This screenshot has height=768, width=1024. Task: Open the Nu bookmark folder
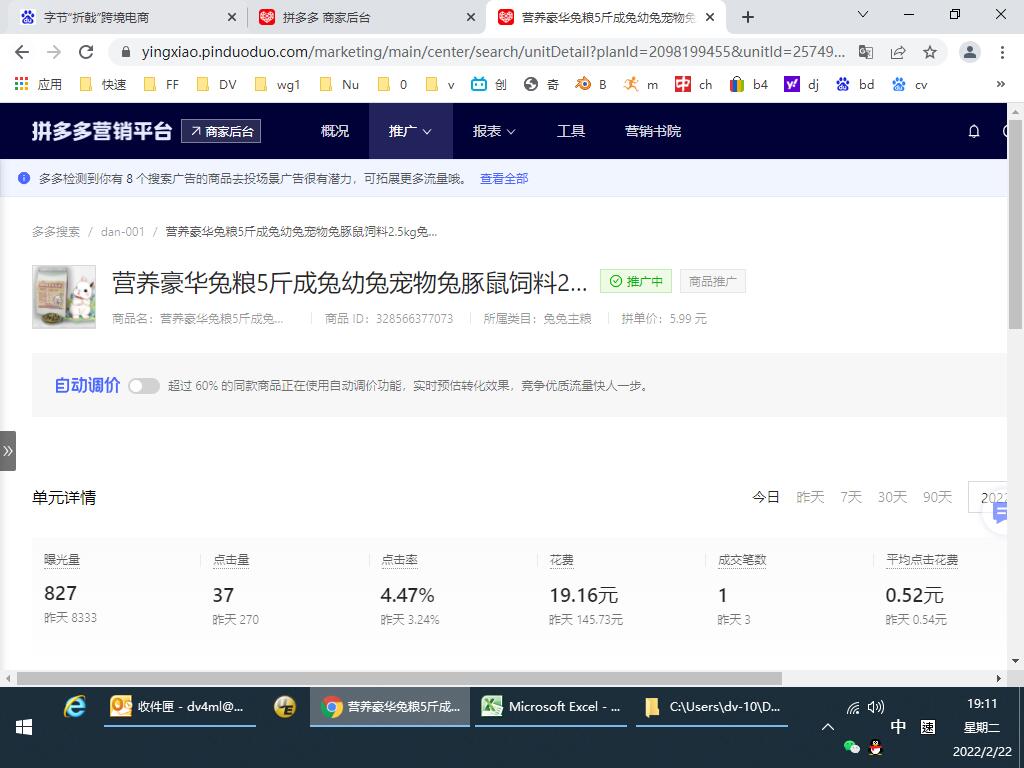(339, 84)
